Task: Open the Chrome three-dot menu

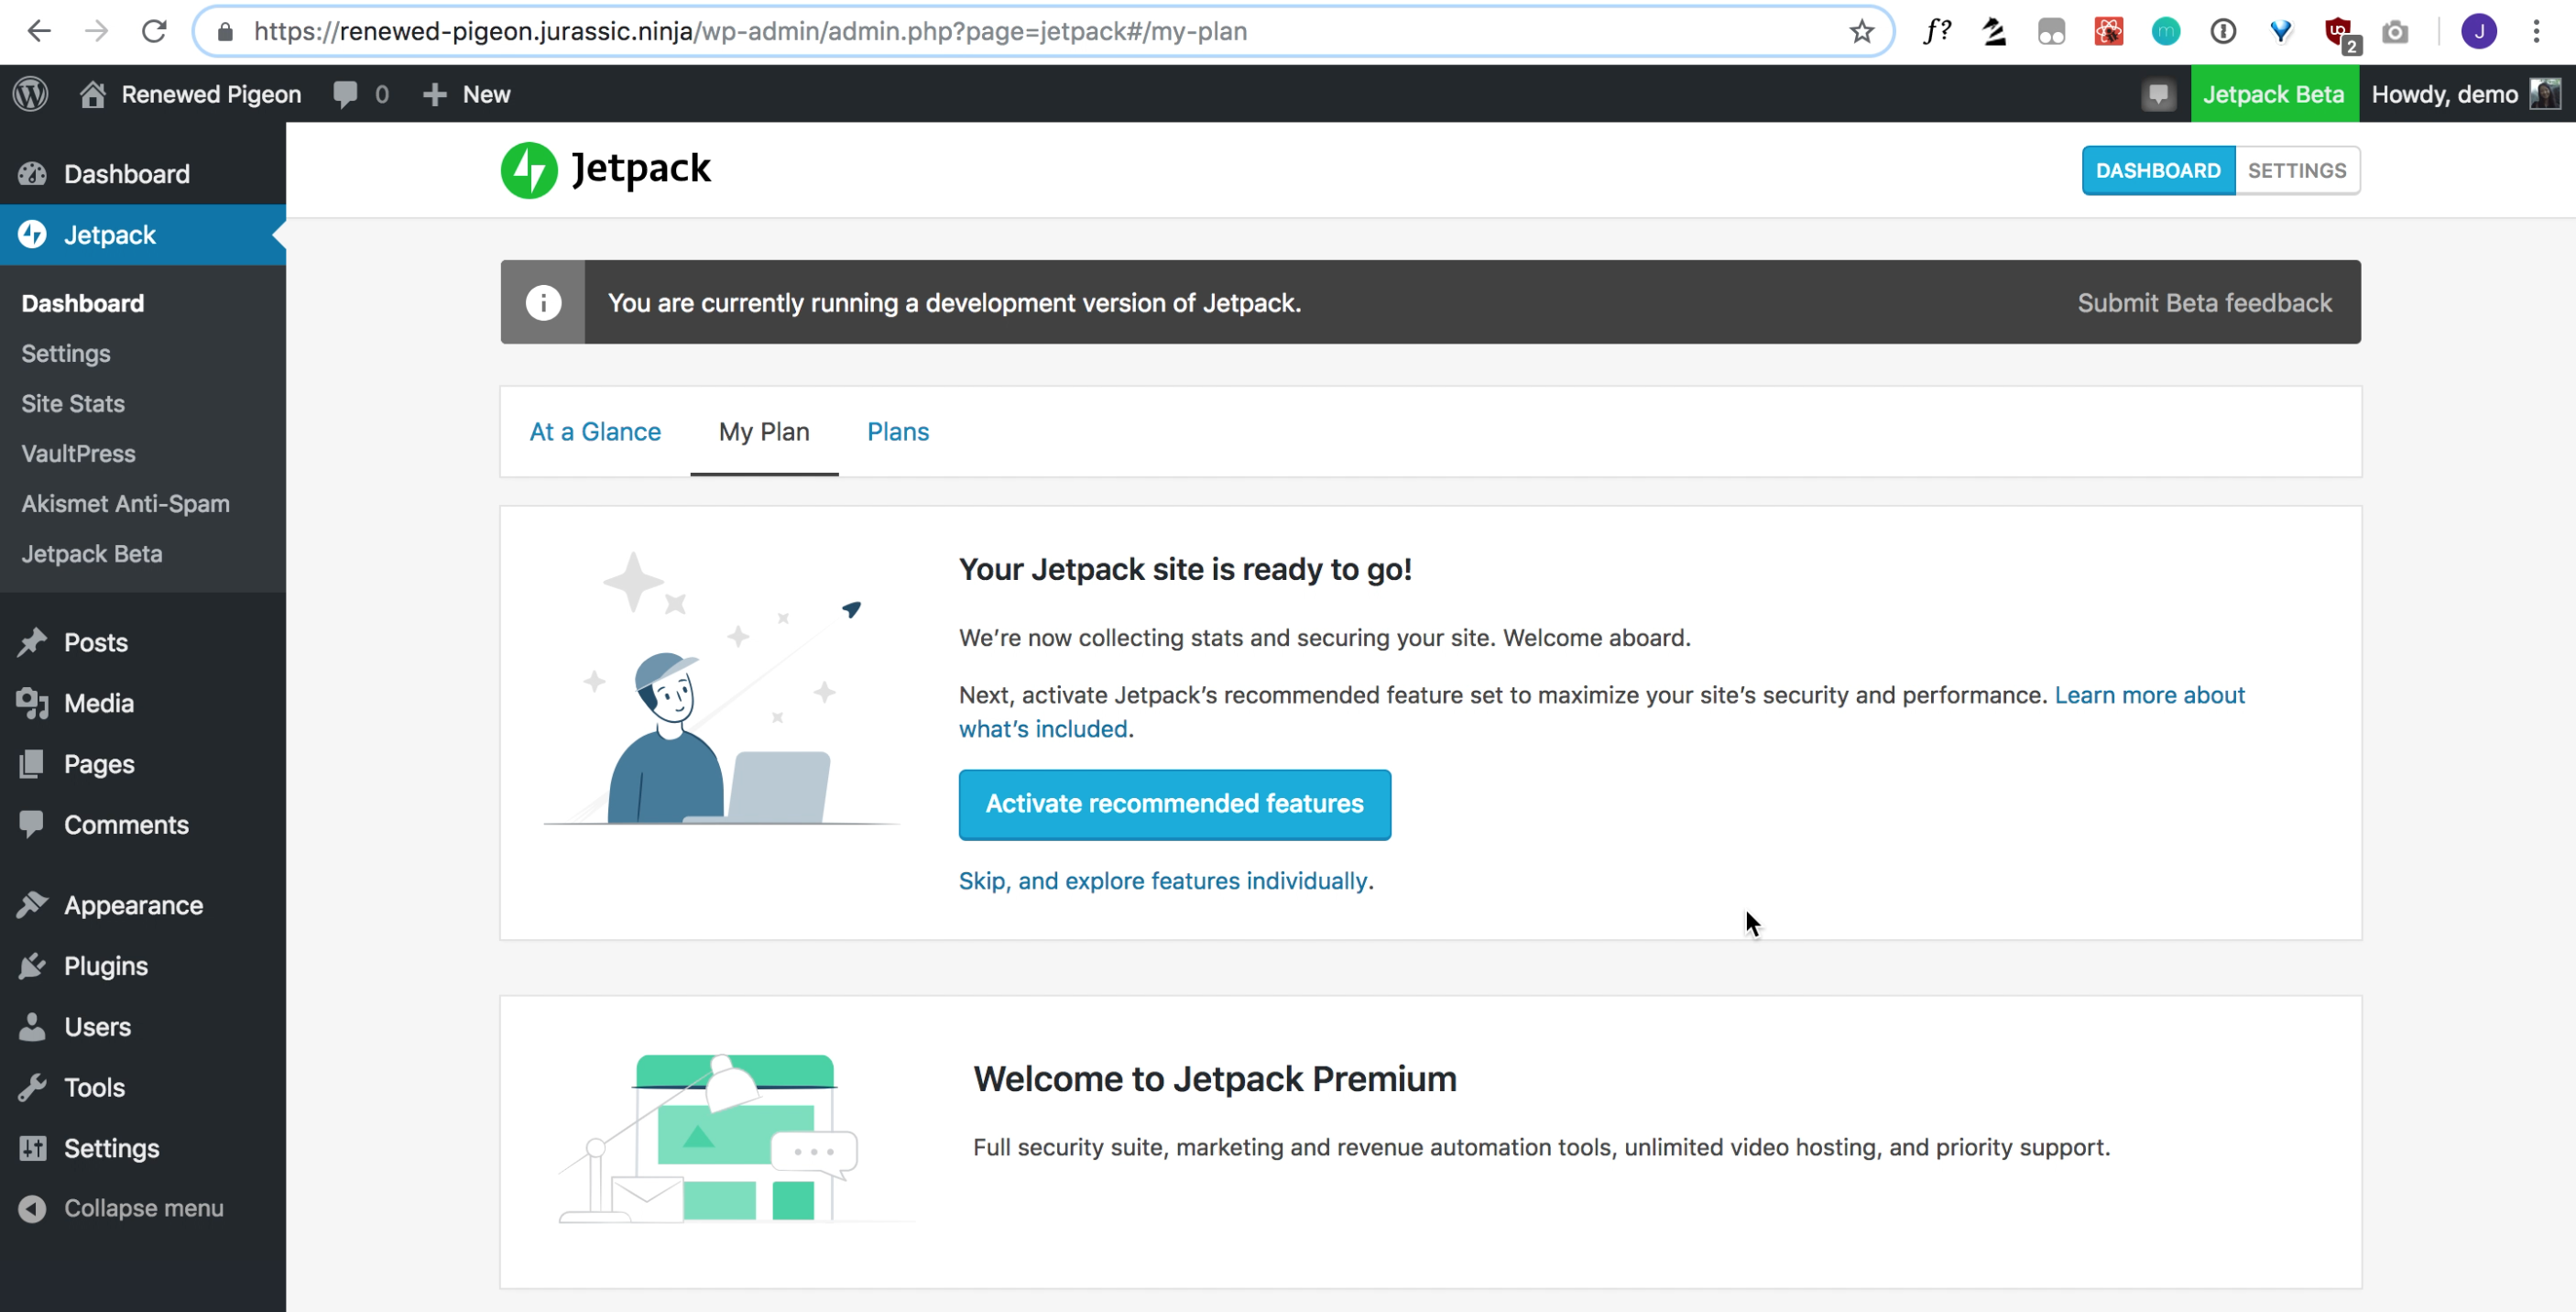Action: coord(2535,31)
